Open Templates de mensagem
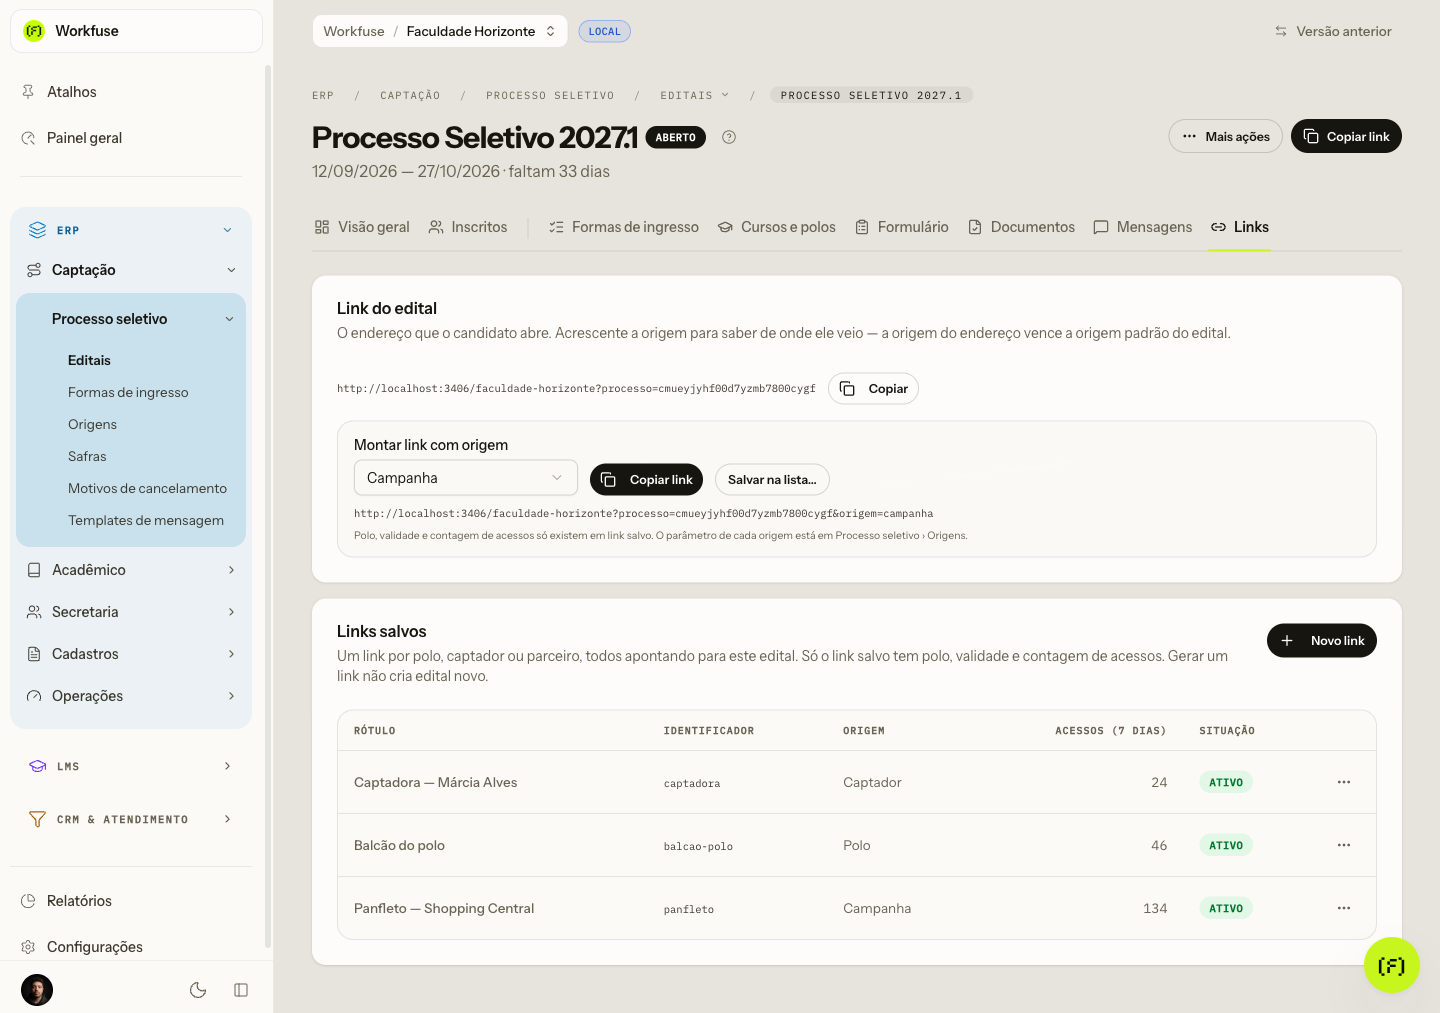1440x1013 pixels. pyautogui.click(x=146, y=520)
